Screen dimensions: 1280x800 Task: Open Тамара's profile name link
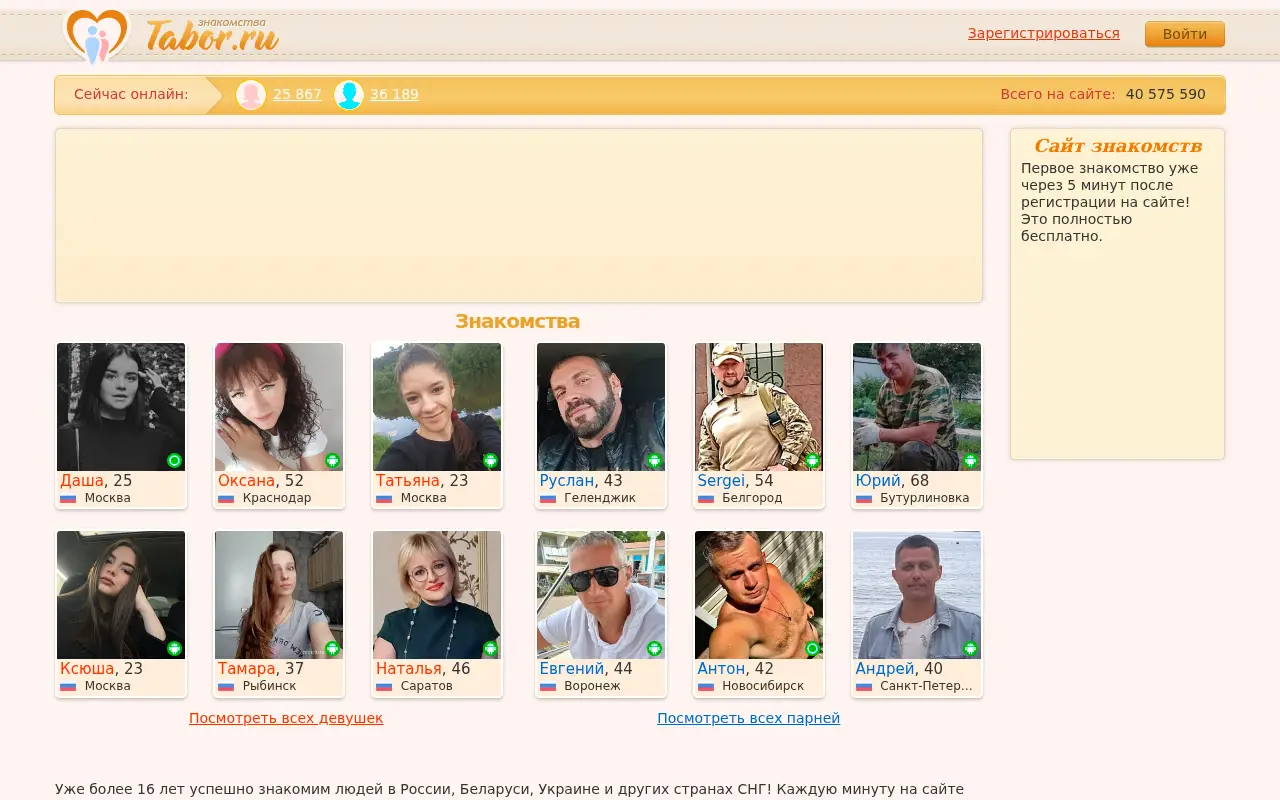(247, 669)
